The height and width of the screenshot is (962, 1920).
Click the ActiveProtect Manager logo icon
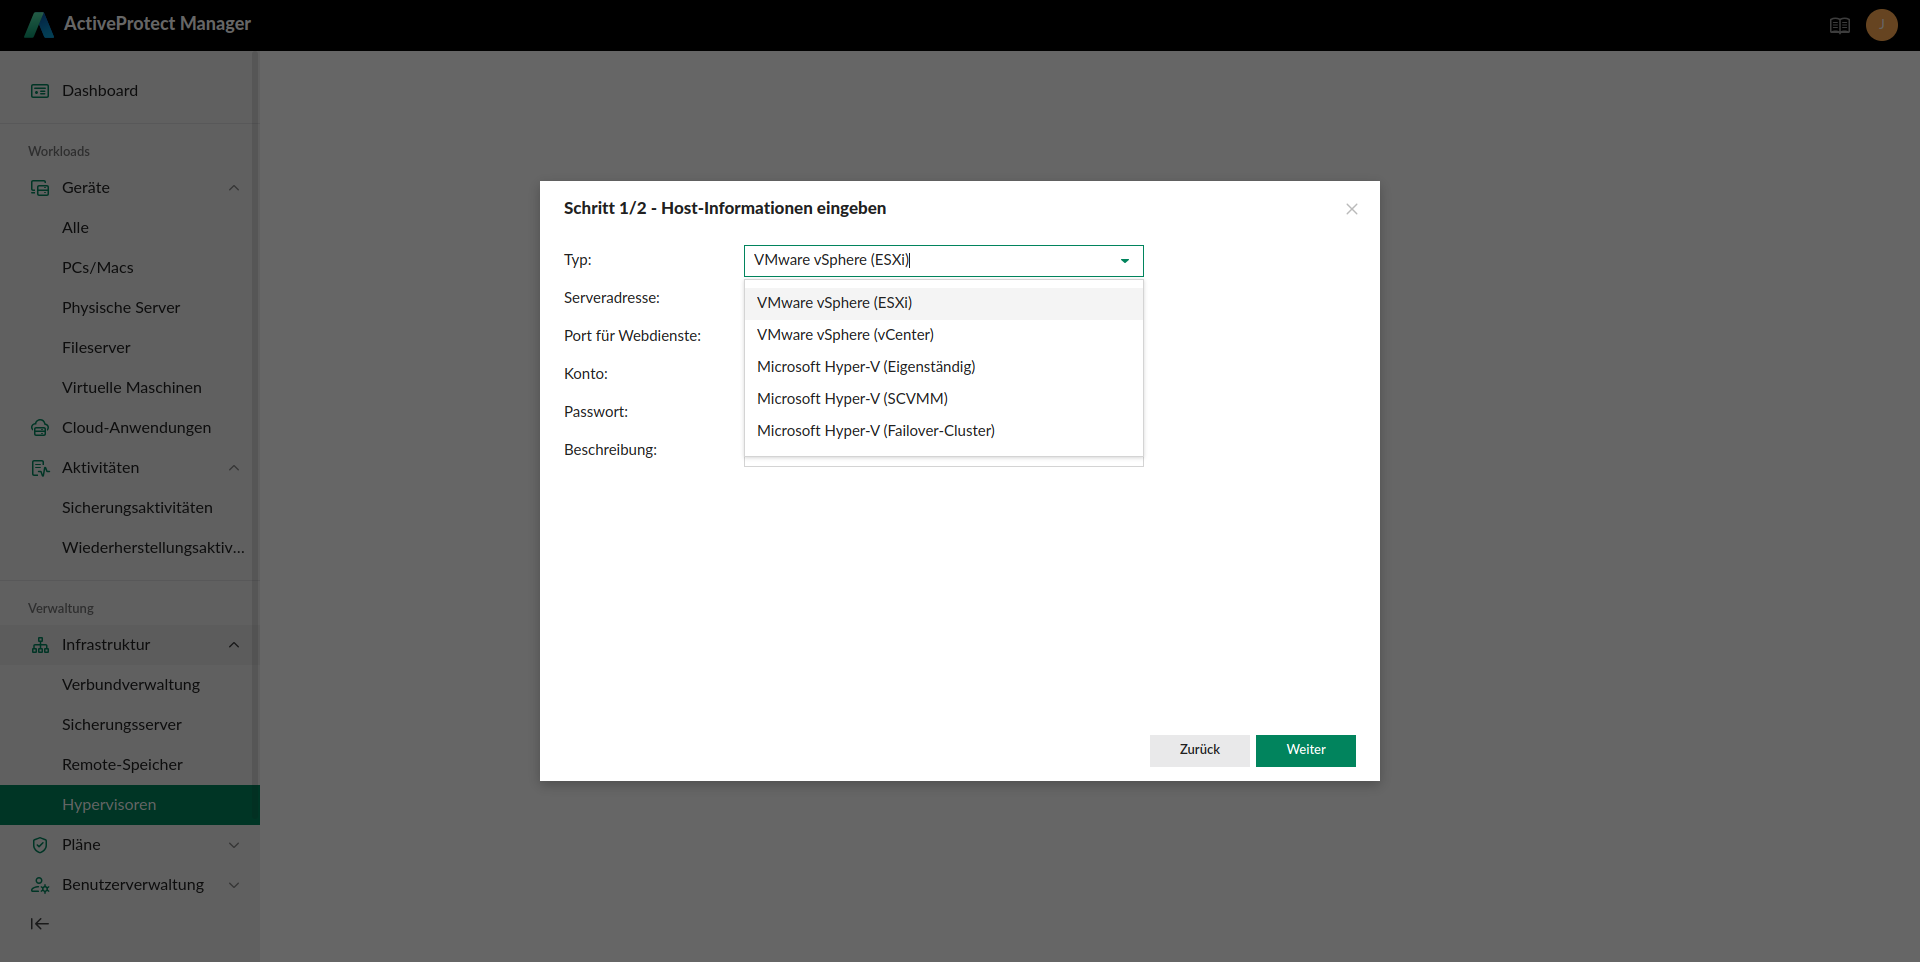39,25
